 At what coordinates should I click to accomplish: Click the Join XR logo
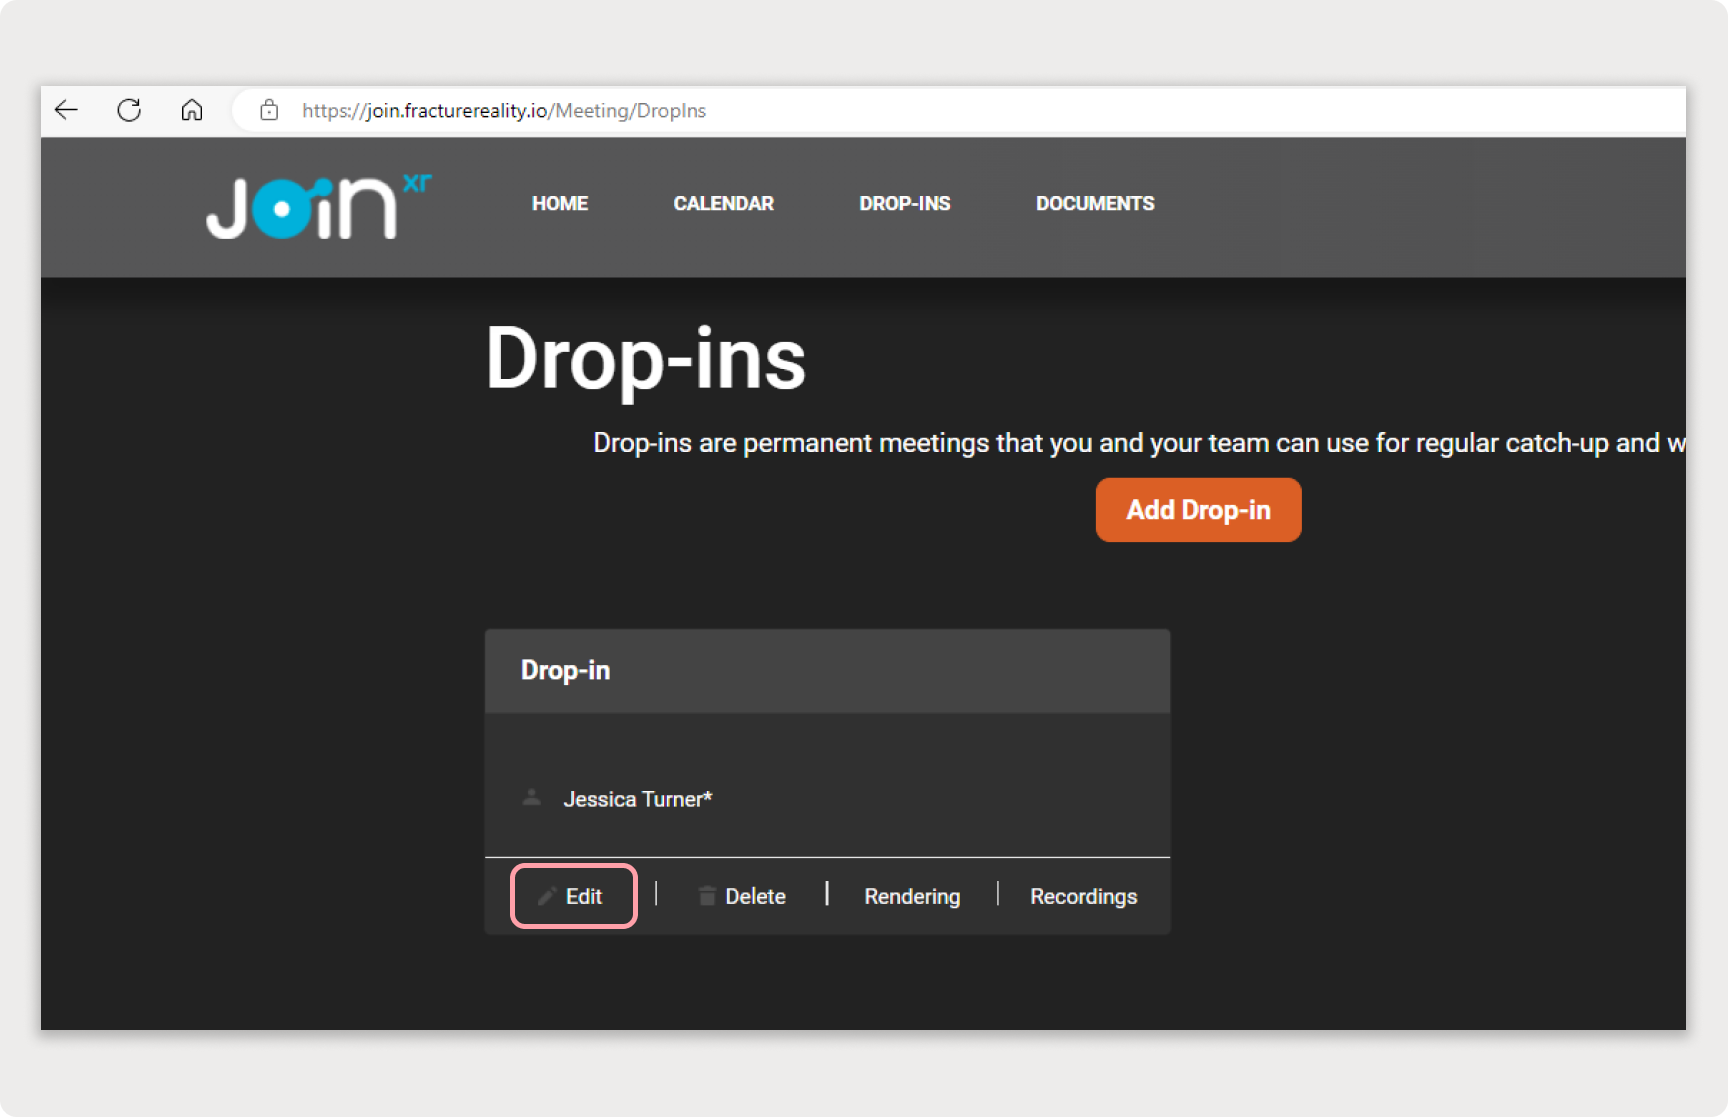click(x=317, y=206)
